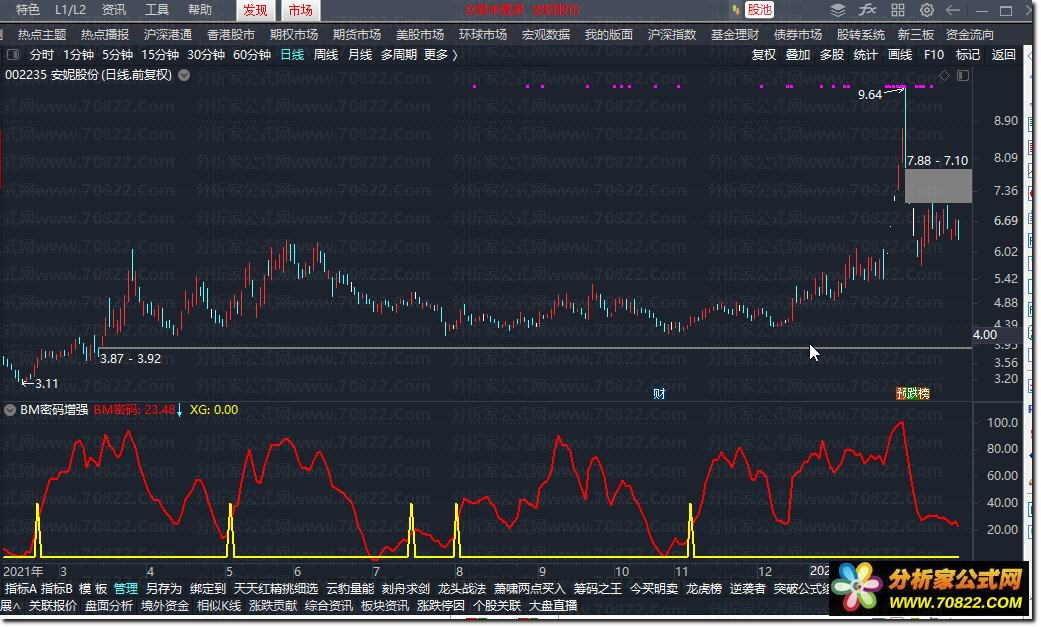Click the 统计 button
Viewport: 1041px width, 627px height.
tap(865, 54)
